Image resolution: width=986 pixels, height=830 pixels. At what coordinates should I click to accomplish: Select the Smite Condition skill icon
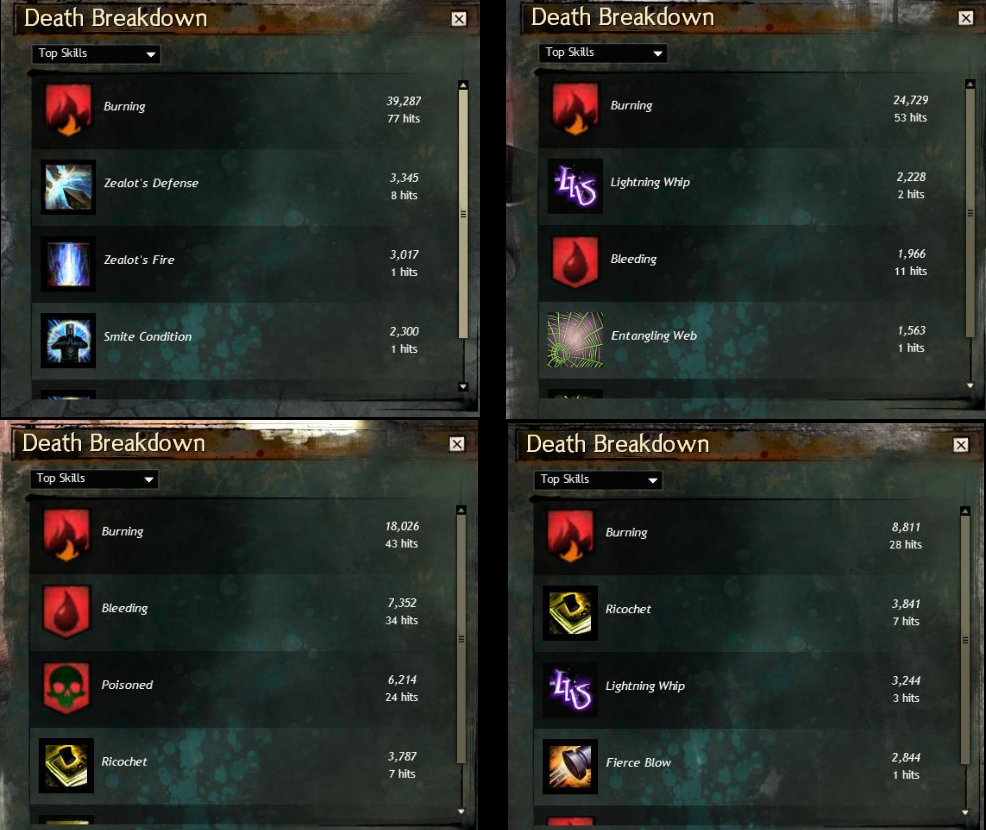[69, 340]
